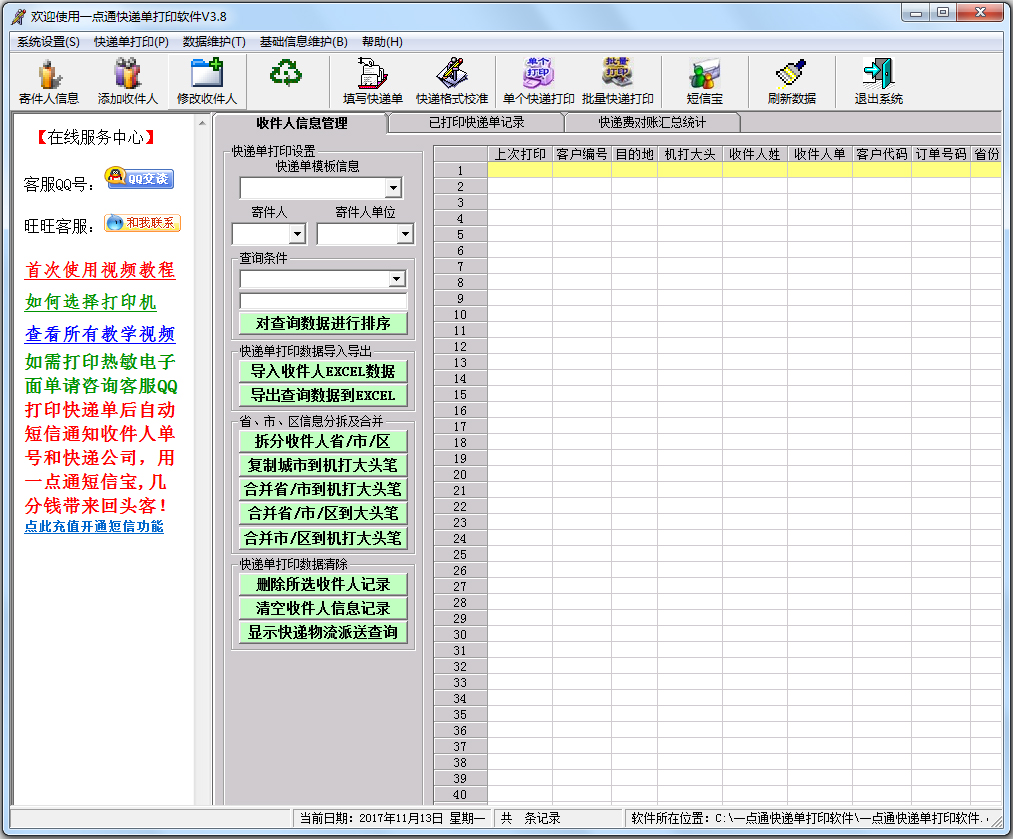1013x839 pixels.
Task: Expand the 寄件人 sender dropdown
Action: pyautogui.click(x=297, y=234)
